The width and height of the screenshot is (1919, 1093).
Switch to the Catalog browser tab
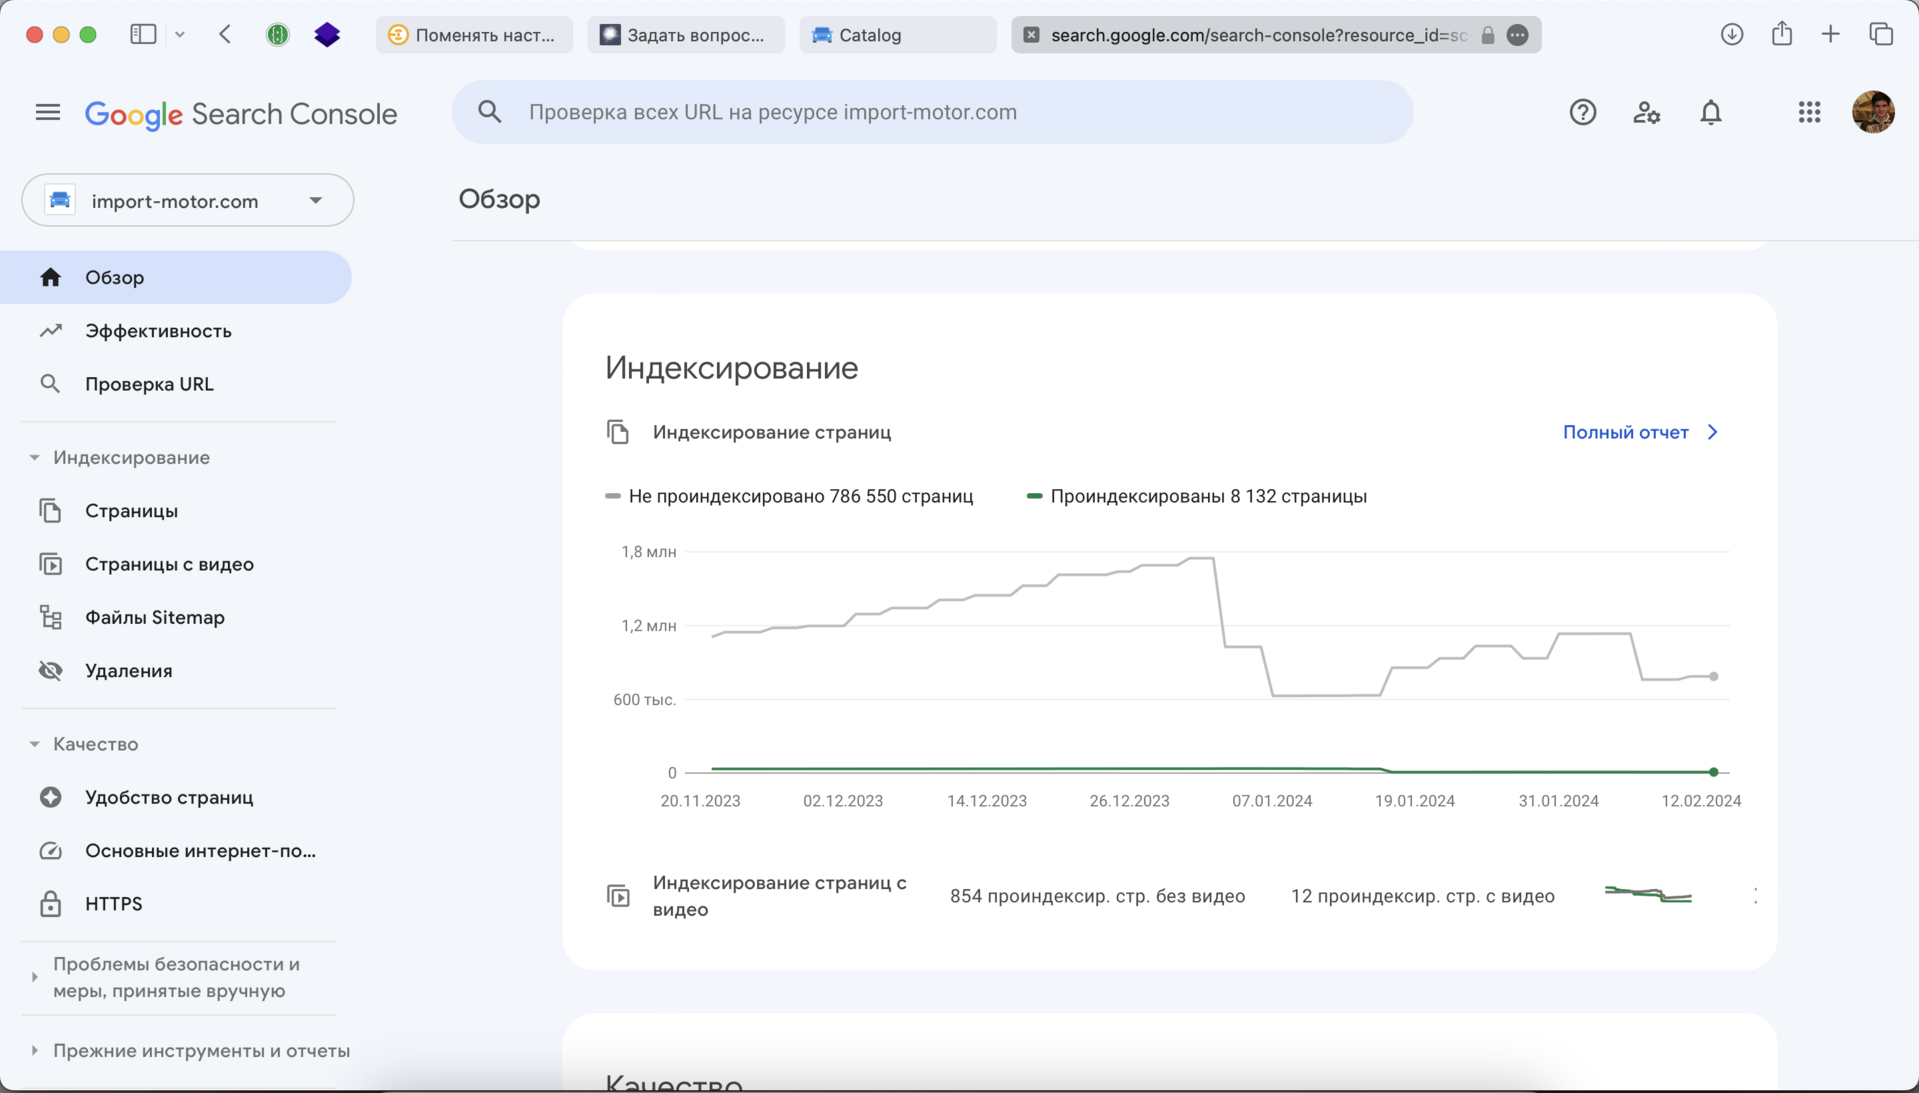897,35
